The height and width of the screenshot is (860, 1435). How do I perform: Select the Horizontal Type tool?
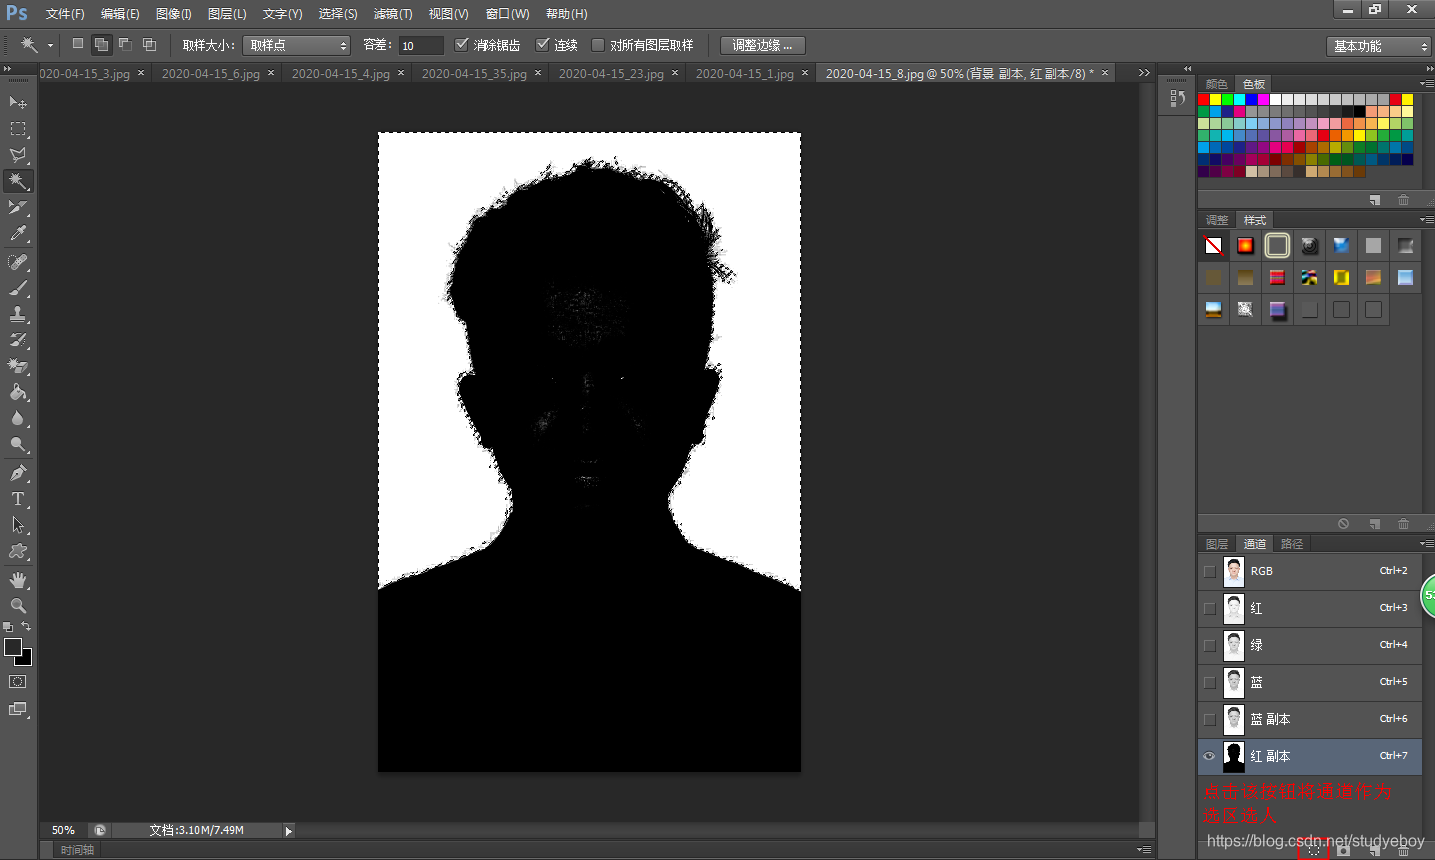[x=18, y=499]
